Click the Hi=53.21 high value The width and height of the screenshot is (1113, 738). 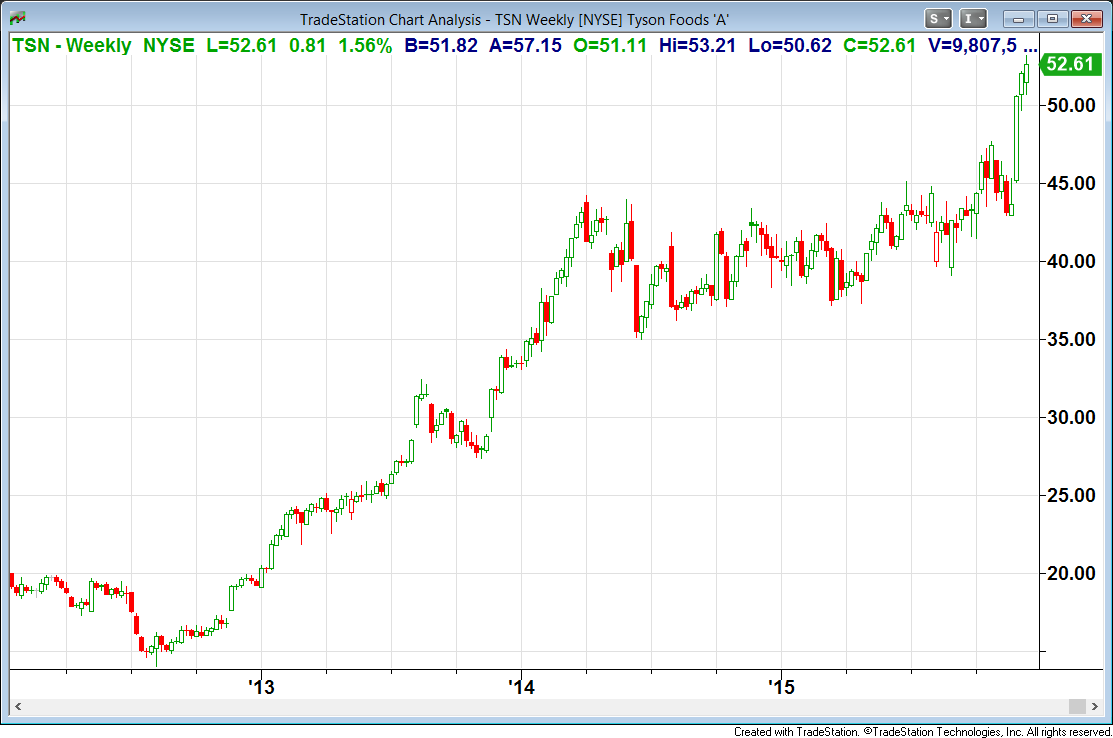(697, 45)
